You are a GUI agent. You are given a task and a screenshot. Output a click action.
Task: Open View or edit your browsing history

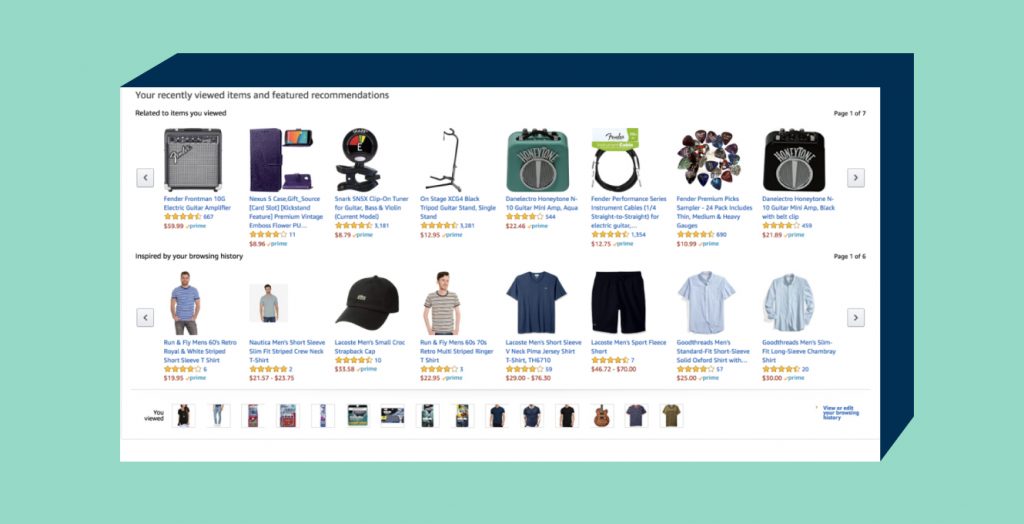pyautogui.click(x=840, y=412)
